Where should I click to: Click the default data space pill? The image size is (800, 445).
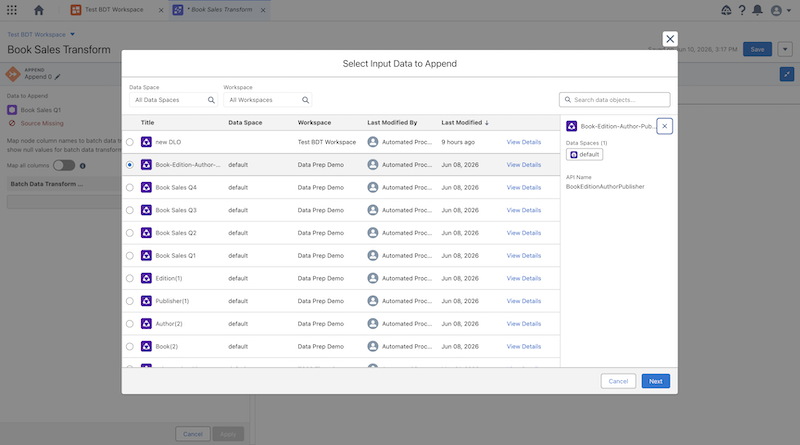coord(584,155)
